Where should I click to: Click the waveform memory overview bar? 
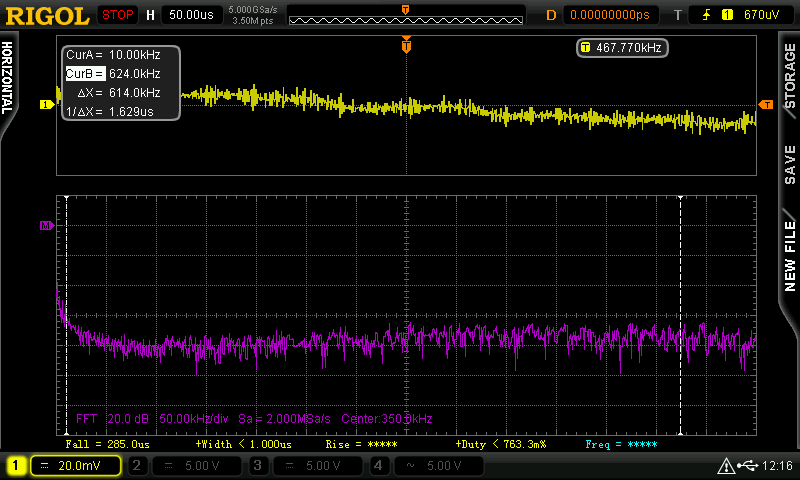(406, 20)
